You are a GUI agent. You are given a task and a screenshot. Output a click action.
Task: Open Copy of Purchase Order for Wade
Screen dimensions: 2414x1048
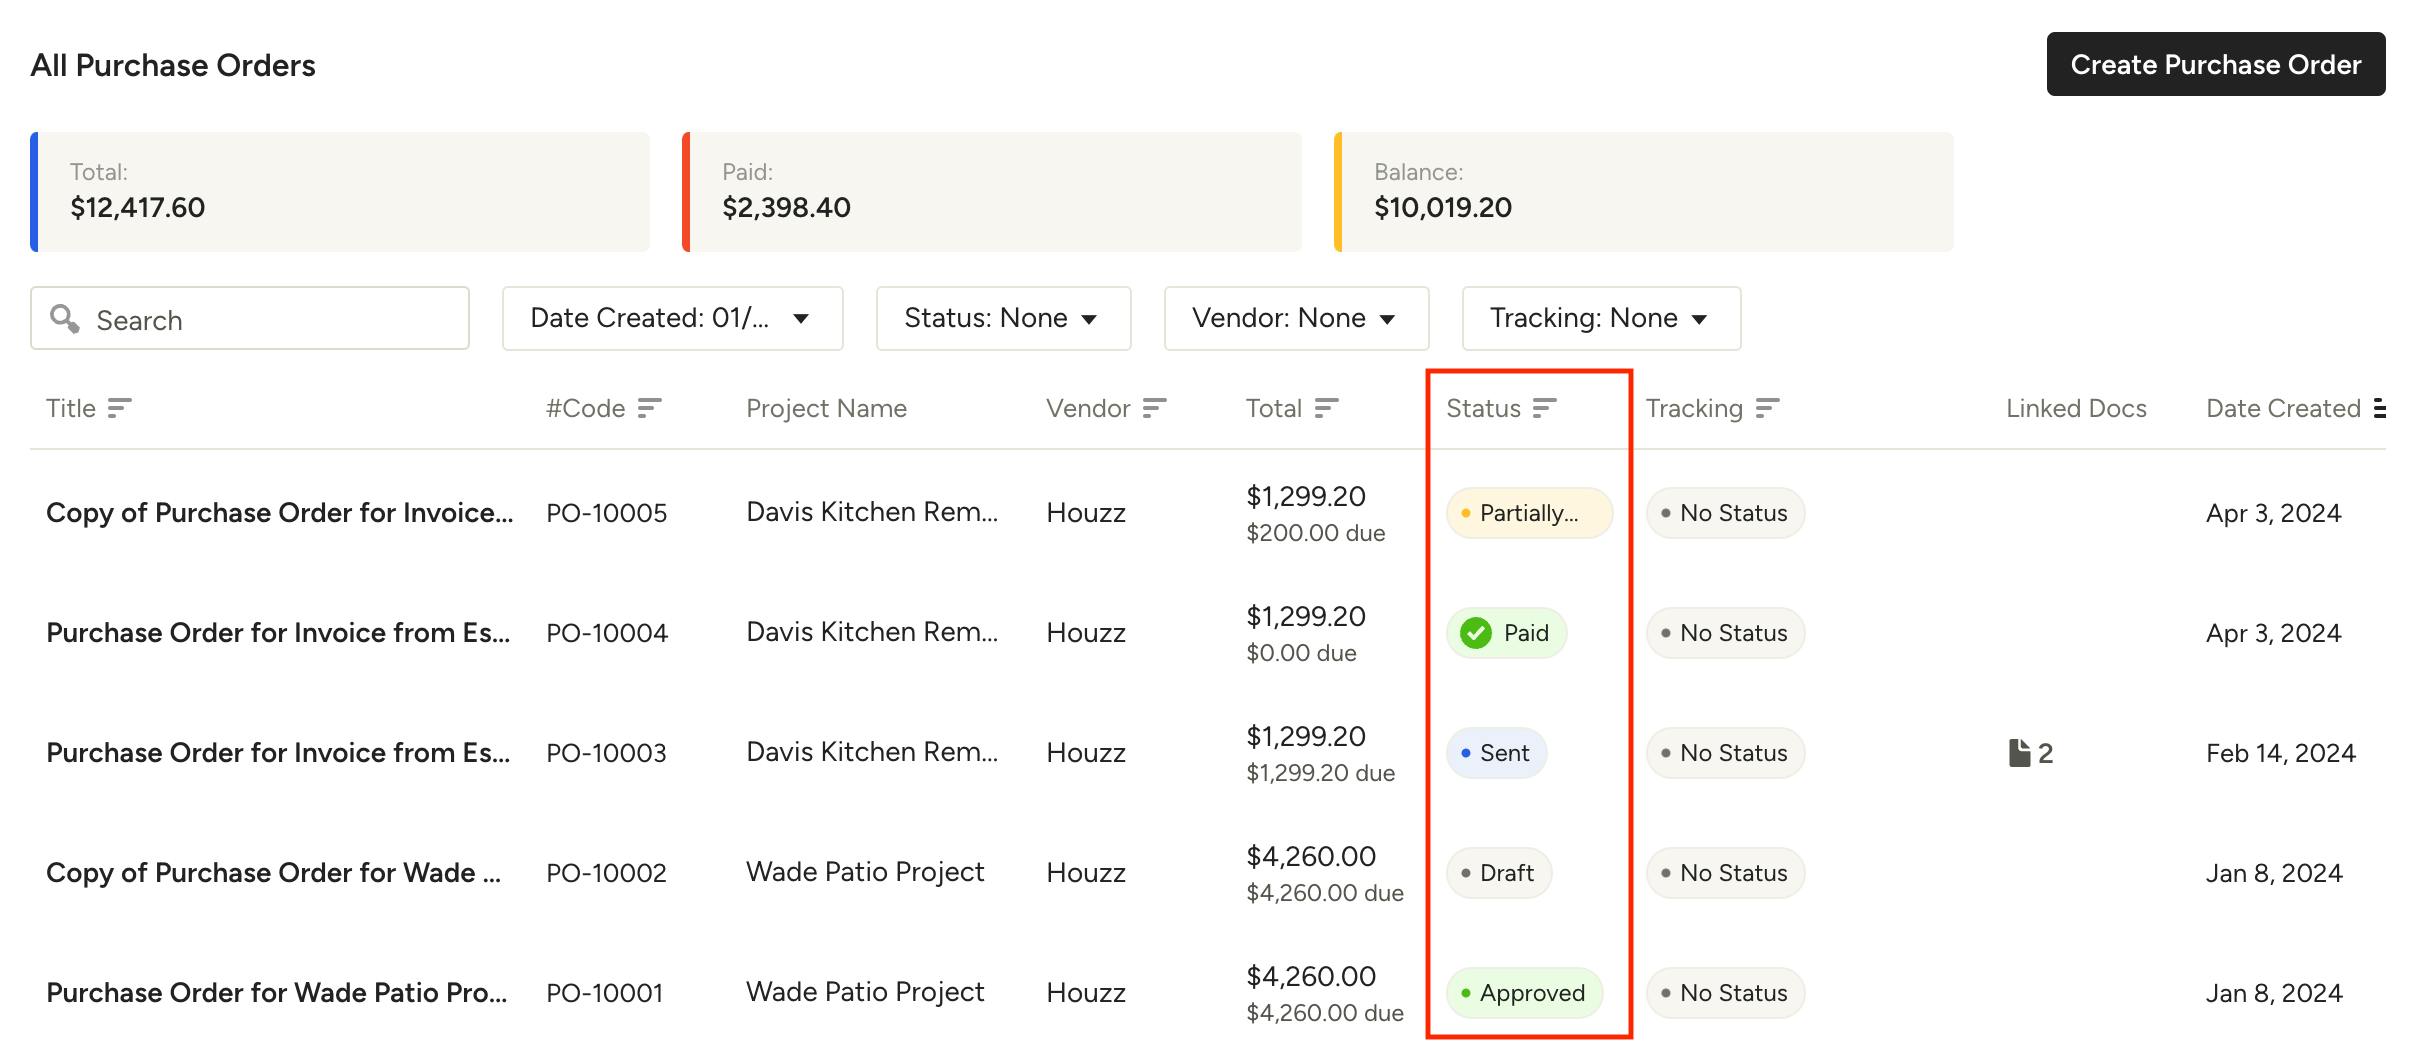pyautogui.click(x=273, y=873)
